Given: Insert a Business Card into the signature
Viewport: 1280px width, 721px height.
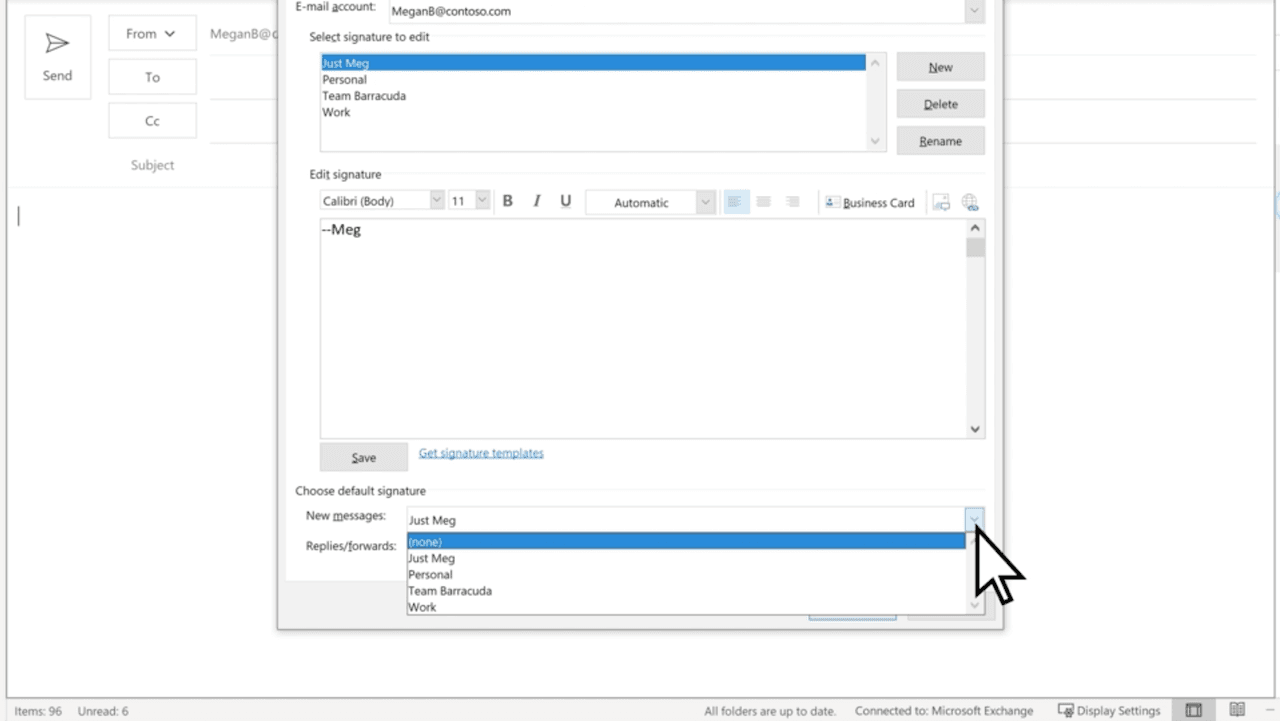Looking at the screenshot, I should [871, 202].
